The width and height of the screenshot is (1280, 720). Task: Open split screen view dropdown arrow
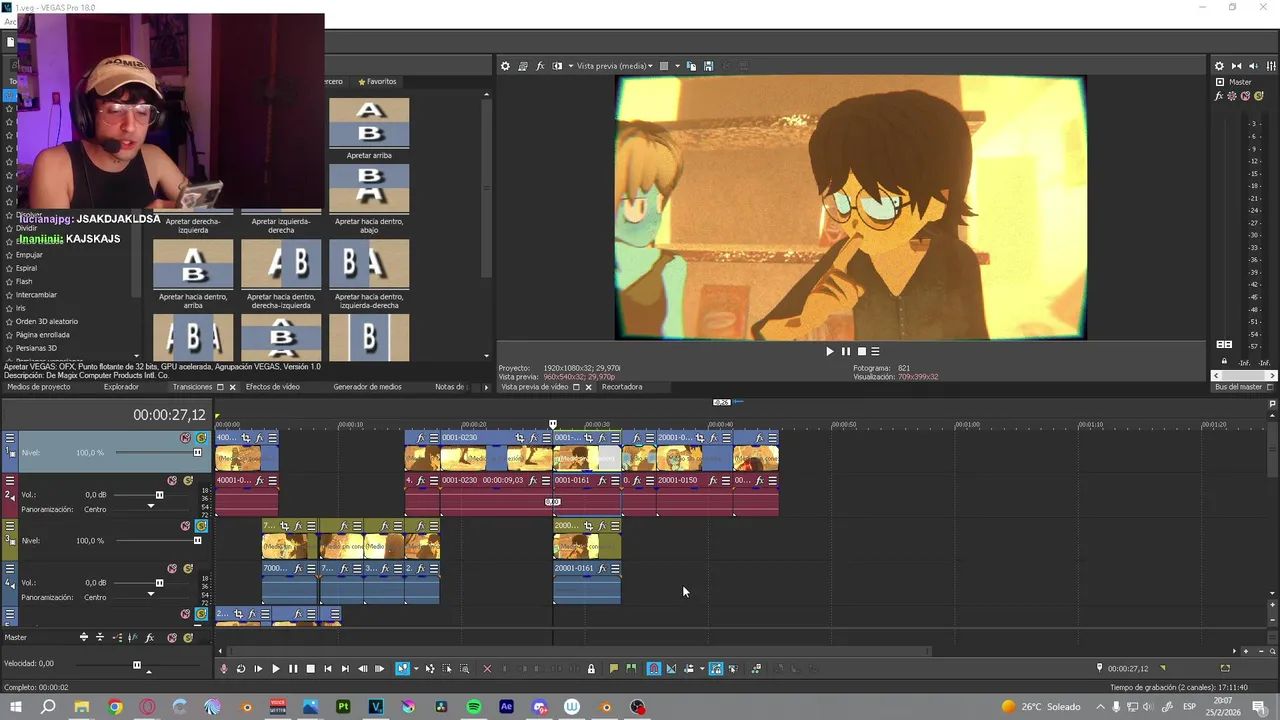tap(570, 66)
